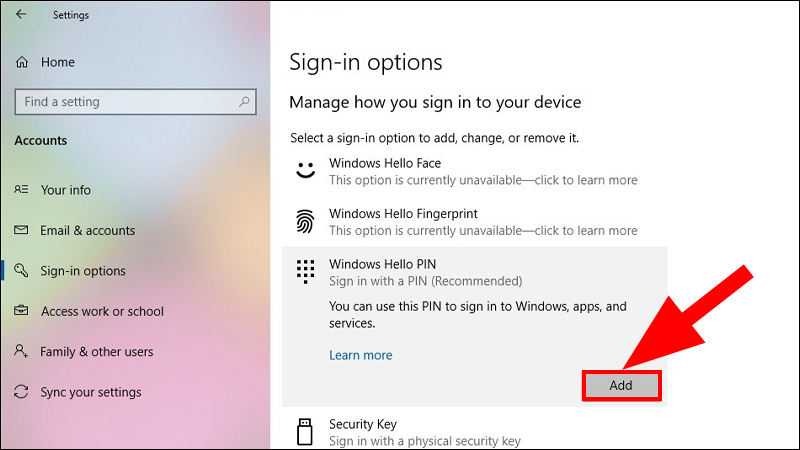800x450 pixels.
Task: Open the Learn more link
Action: tap(360, 355)
